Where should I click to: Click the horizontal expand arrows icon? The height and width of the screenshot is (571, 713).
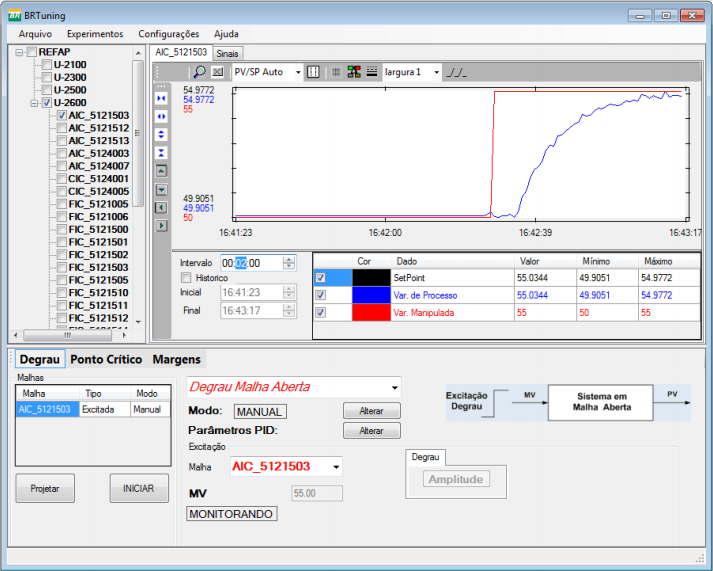click(x=162, y=116)
